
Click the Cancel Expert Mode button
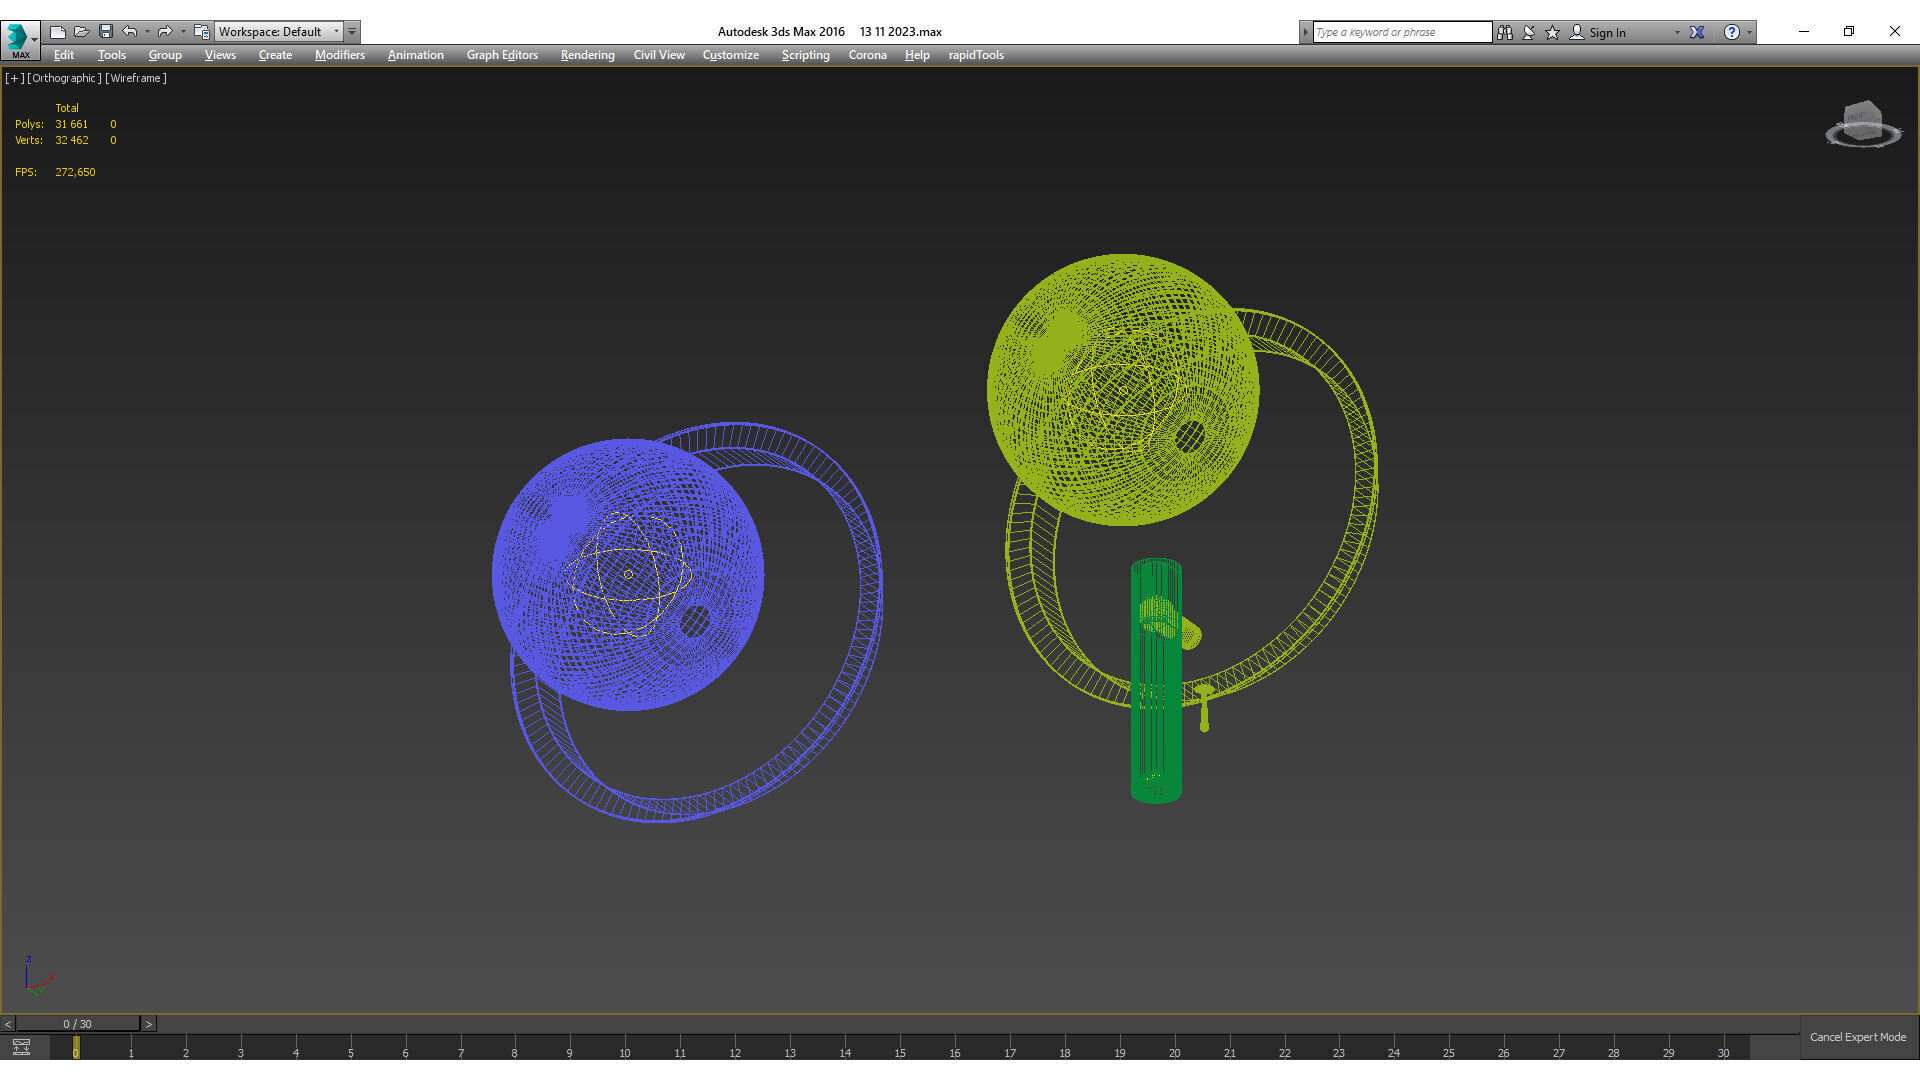(1857, 1037)
